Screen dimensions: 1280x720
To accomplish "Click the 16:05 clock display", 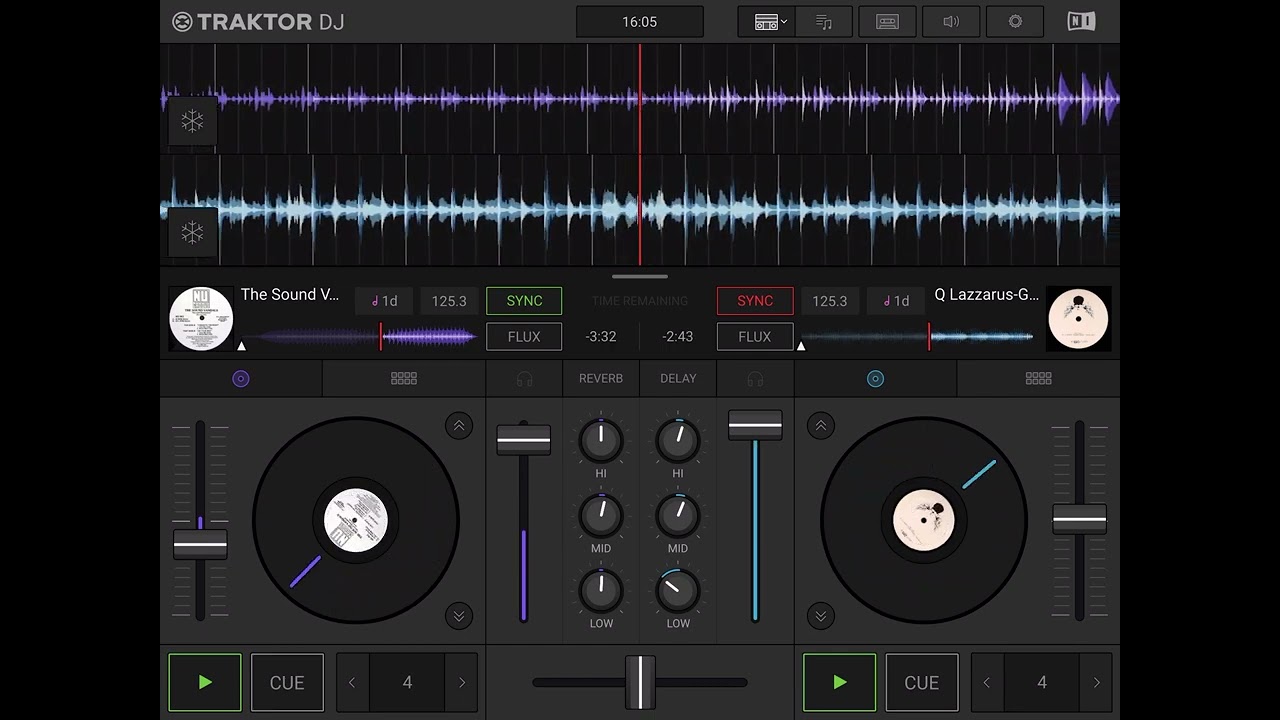I will tap(640, 22).
